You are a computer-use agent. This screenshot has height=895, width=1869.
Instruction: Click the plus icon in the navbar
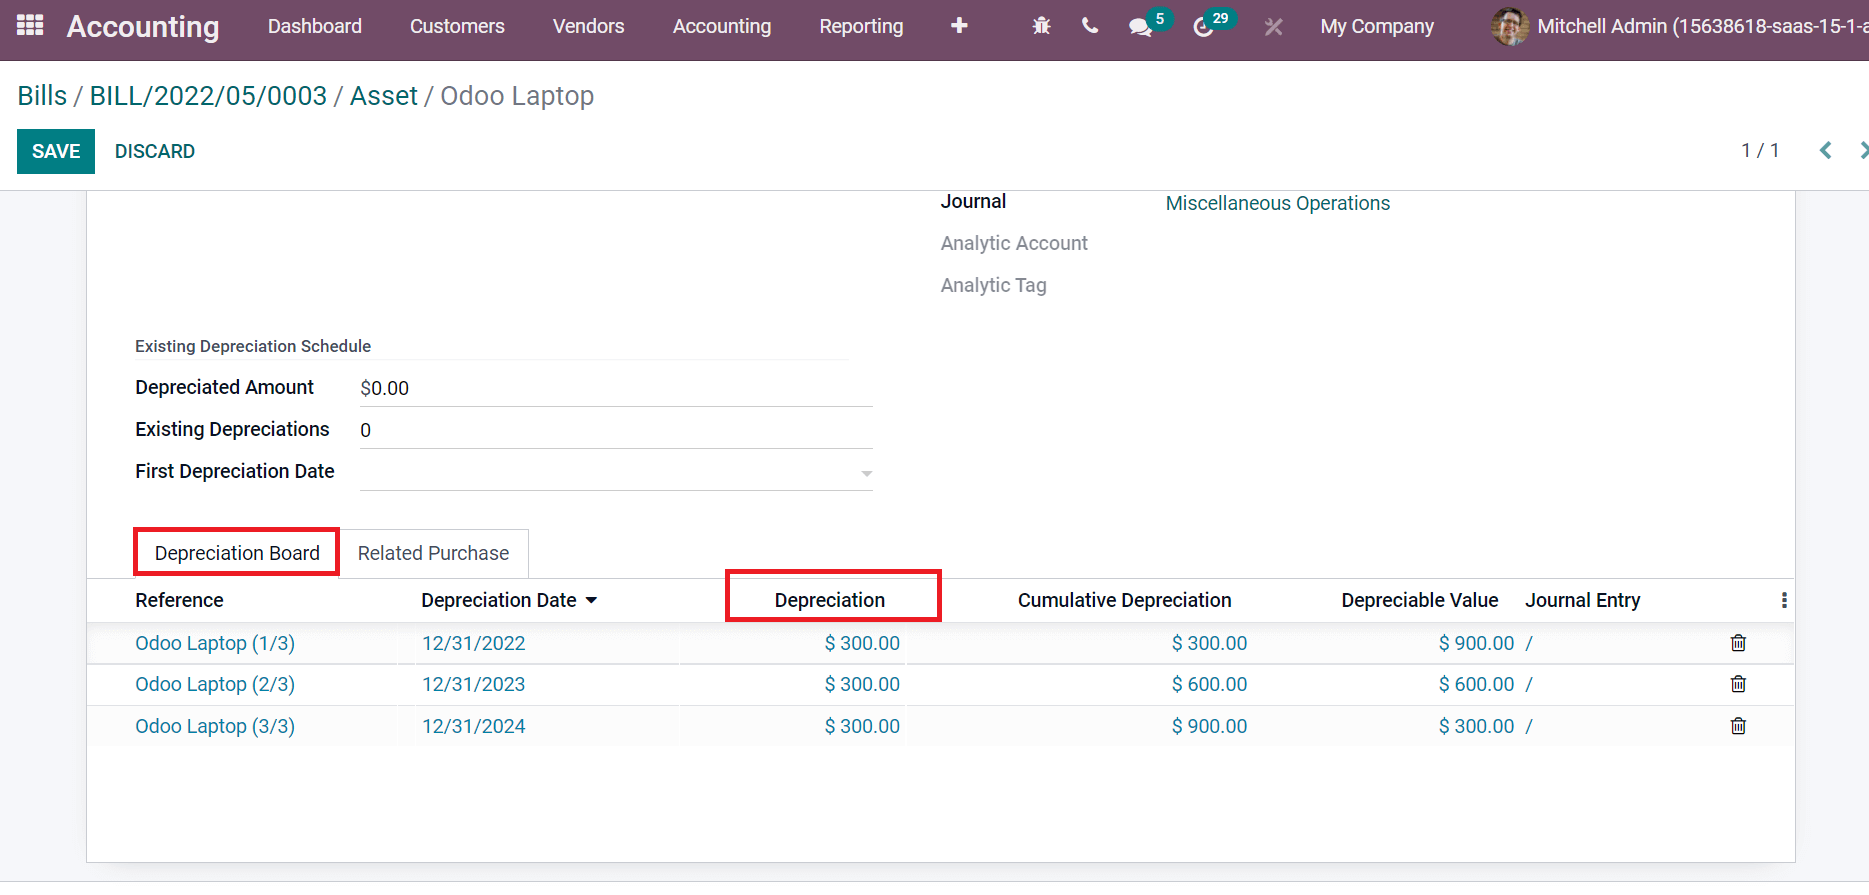(x=959, y=26)
